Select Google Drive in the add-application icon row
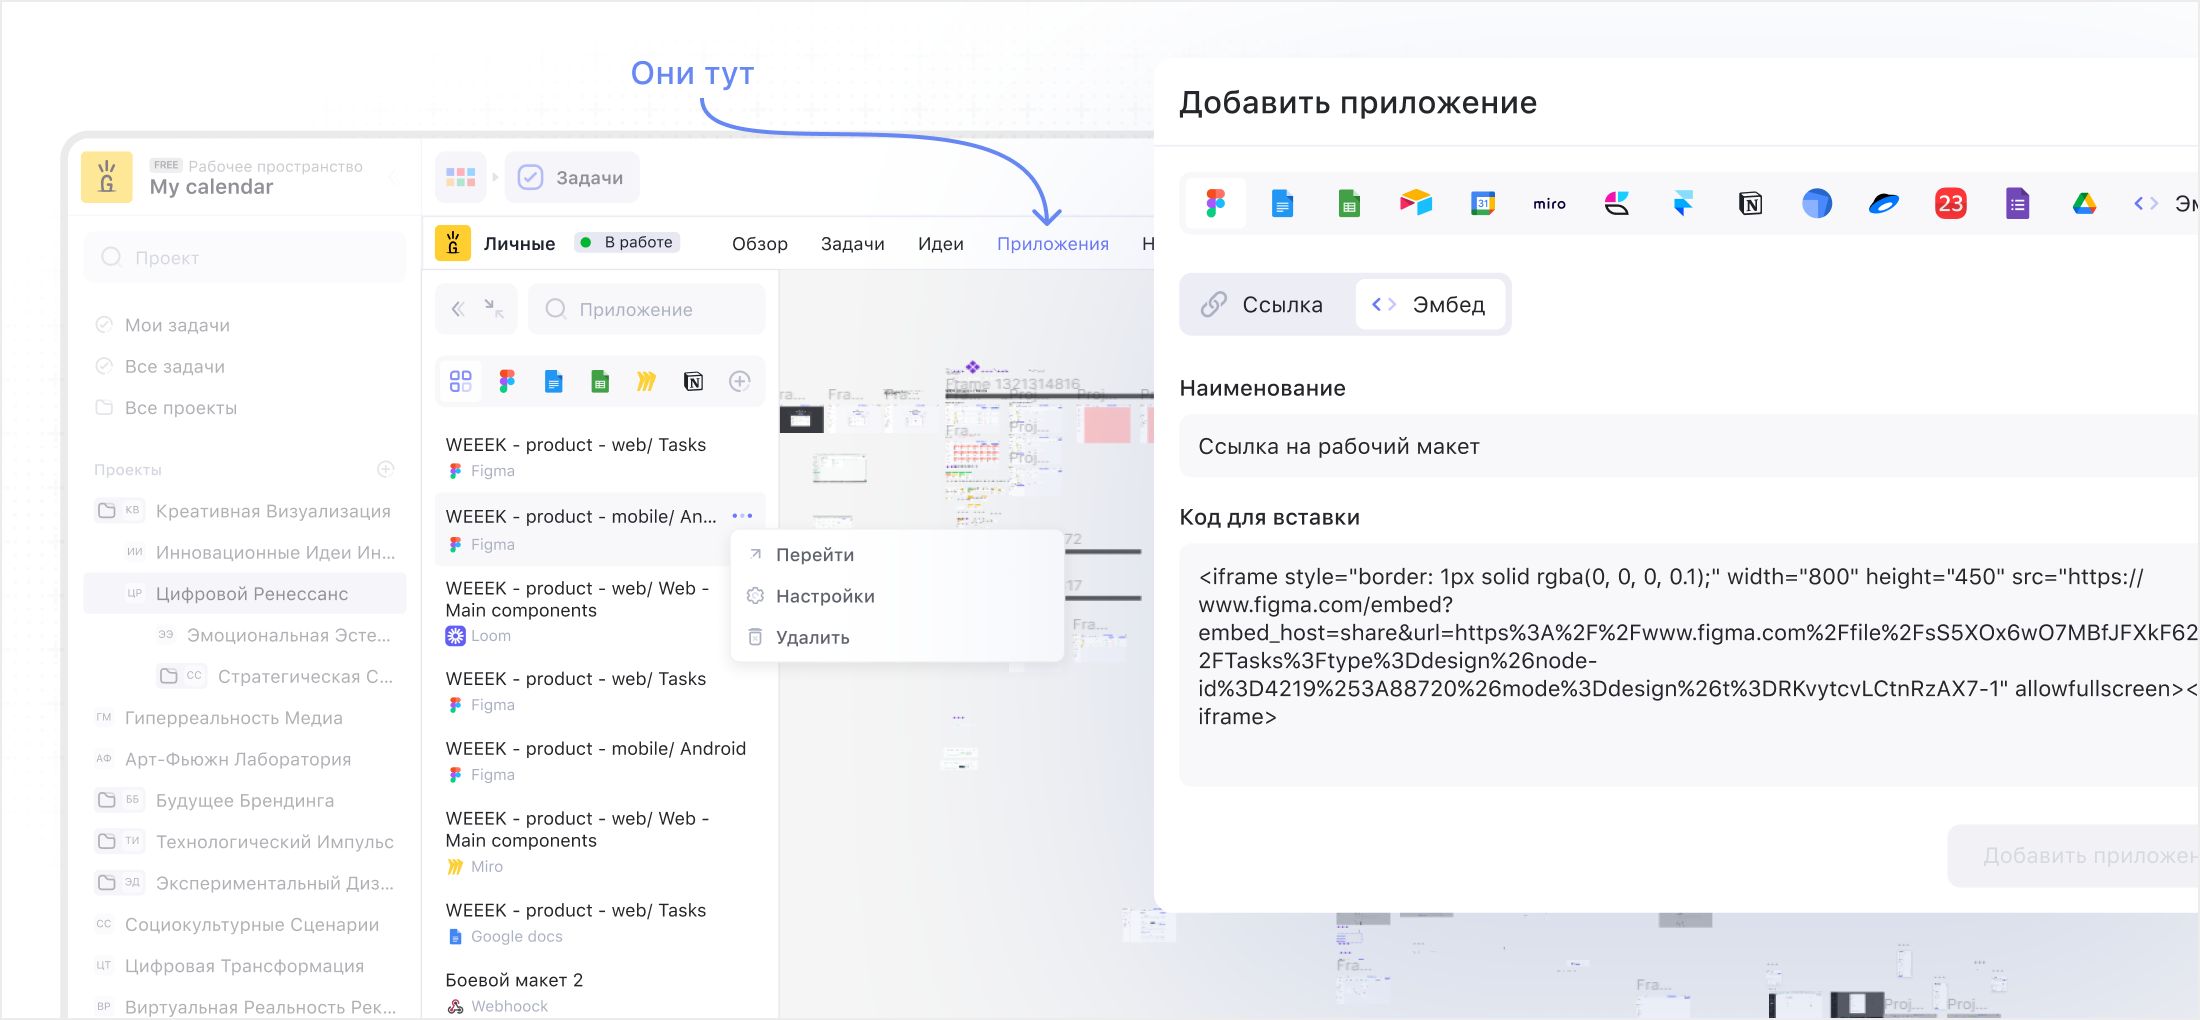The image size is (2200, 1020). point(2084,204)
